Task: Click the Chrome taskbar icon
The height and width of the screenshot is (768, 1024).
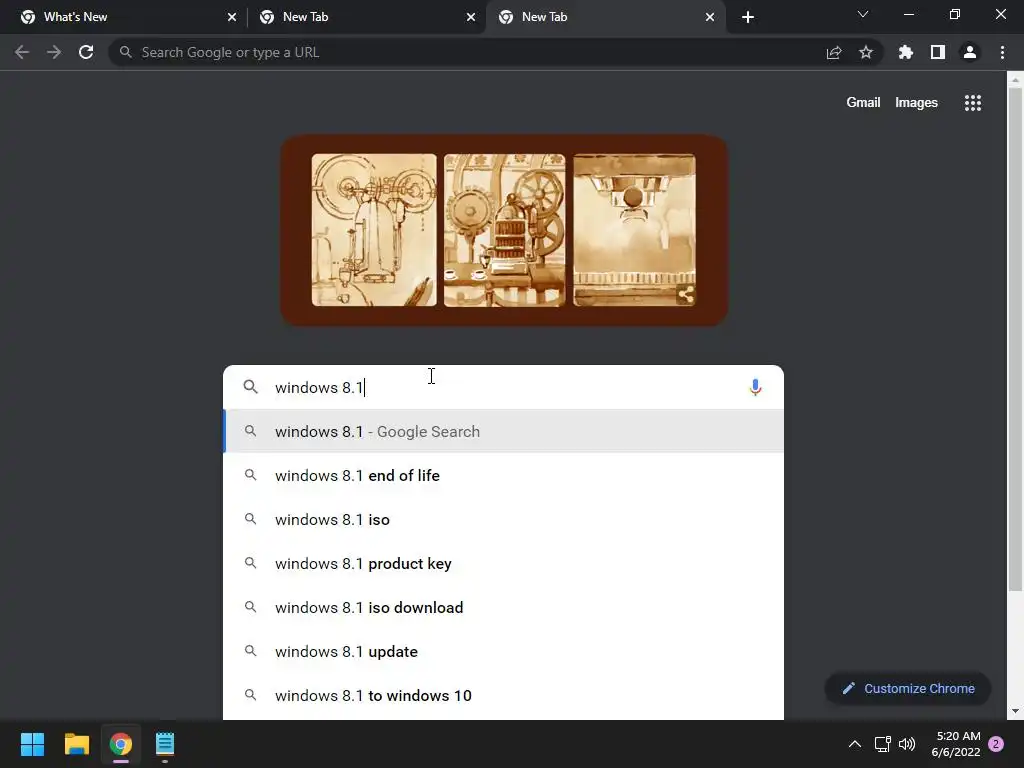Action: 121,744
